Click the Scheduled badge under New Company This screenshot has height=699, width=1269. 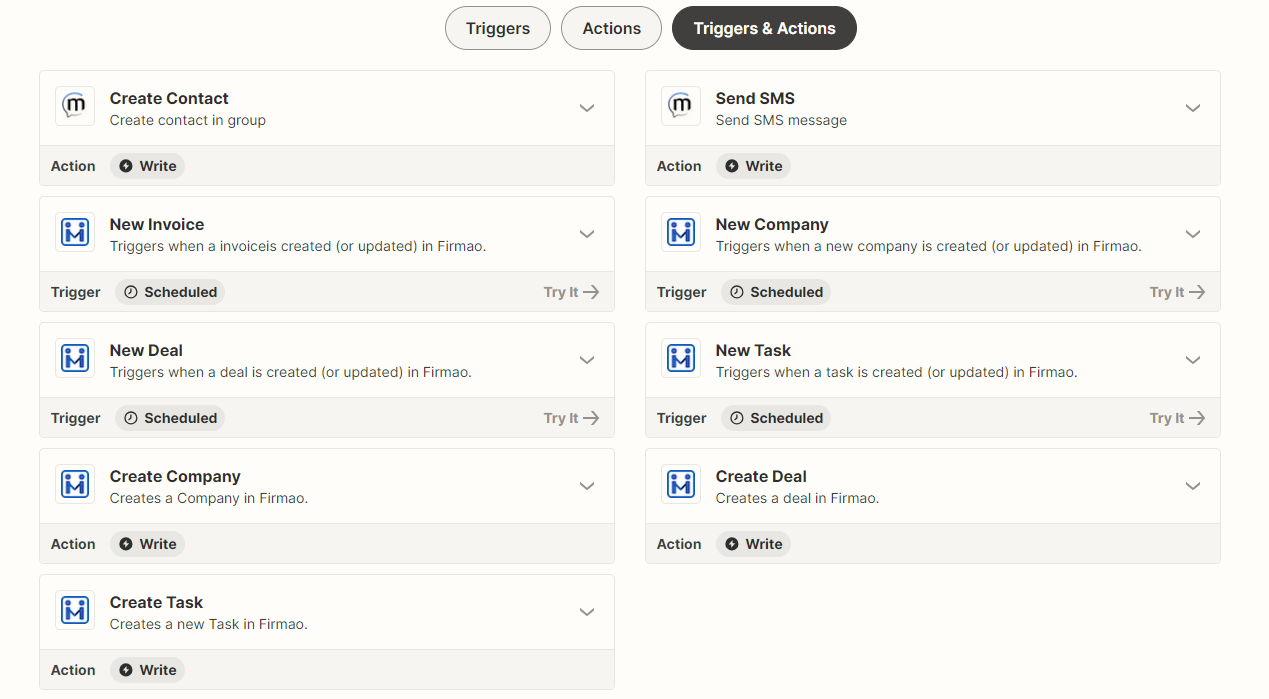click(x=776, y=292)
